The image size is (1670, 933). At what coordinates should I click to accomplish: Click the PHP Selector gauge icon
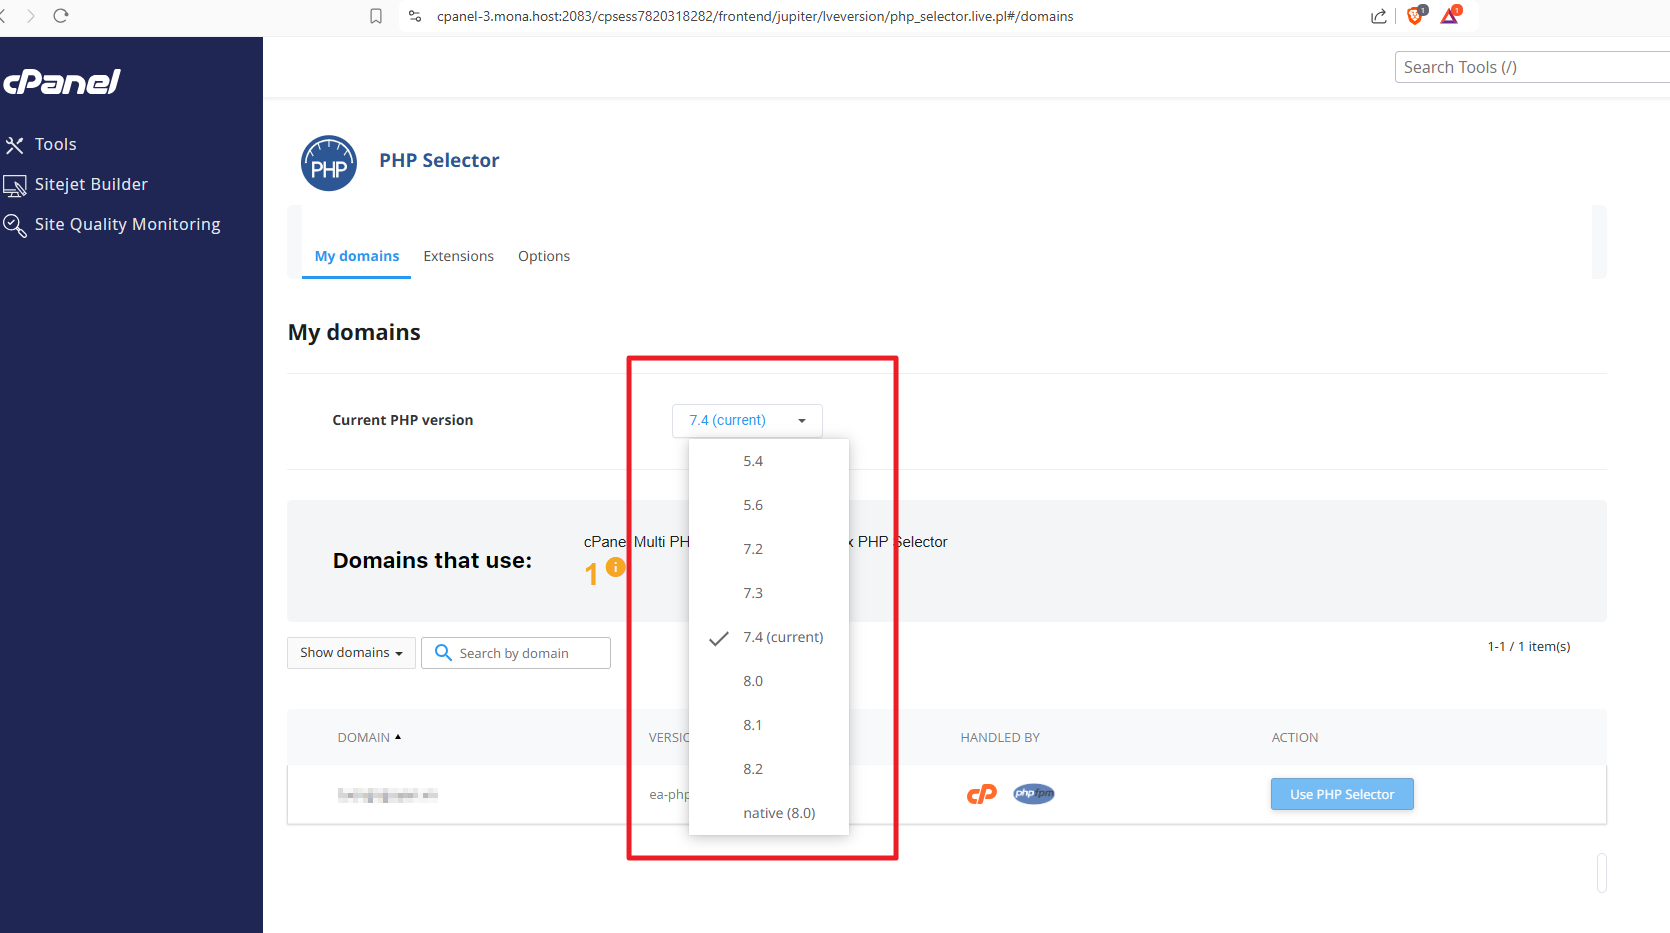329,163
